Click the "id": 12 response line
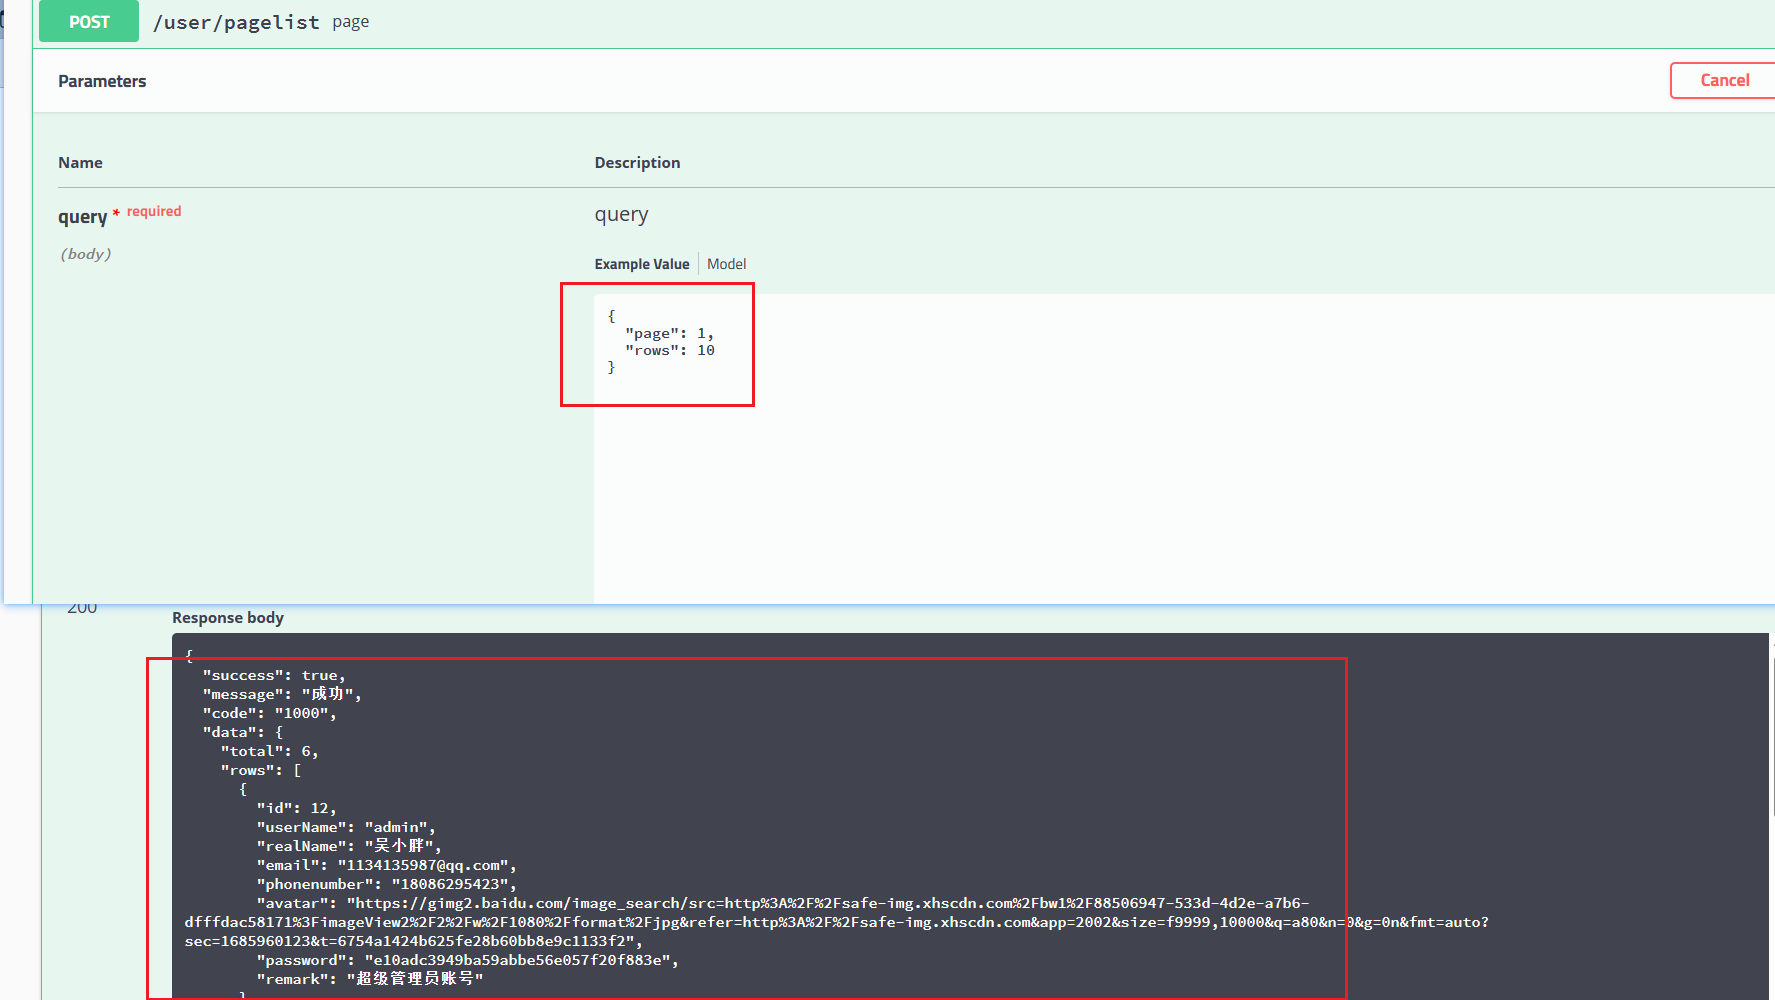The image size is (1775, 1000). (x=297, y=808)
